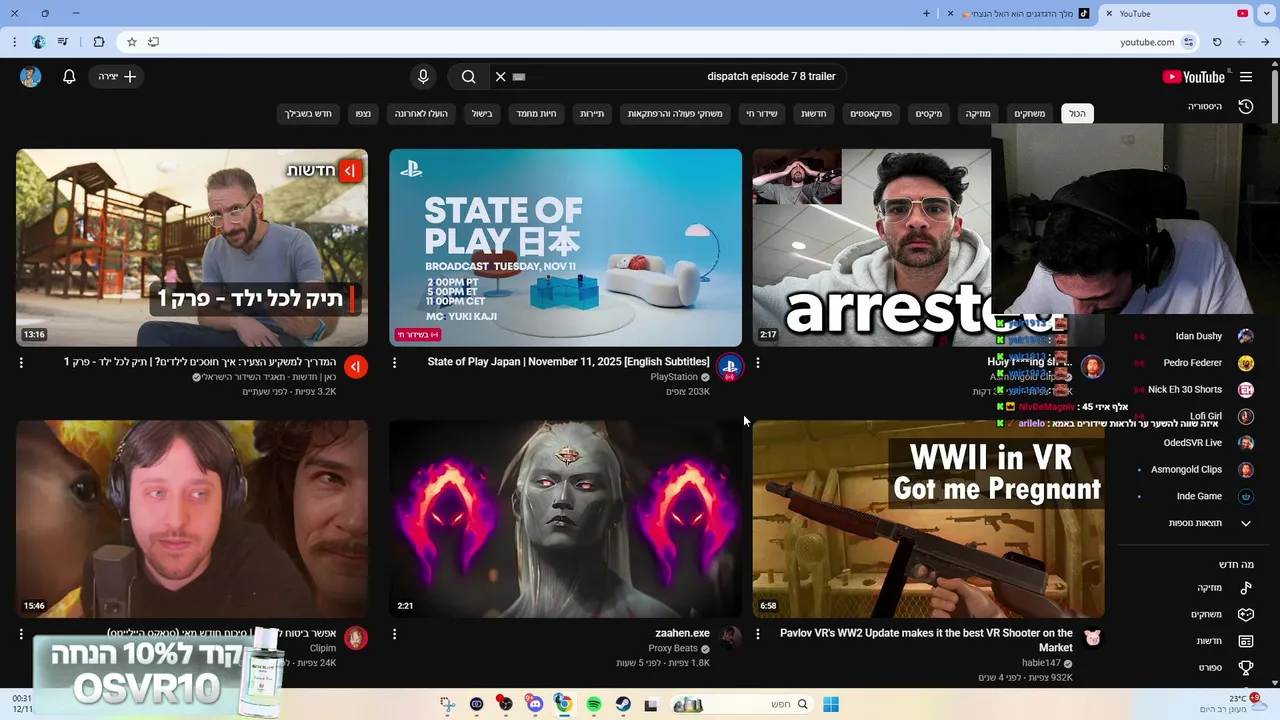
Task: Open the account avatar menu on YouTube
Action: click(x=30, y=77)
